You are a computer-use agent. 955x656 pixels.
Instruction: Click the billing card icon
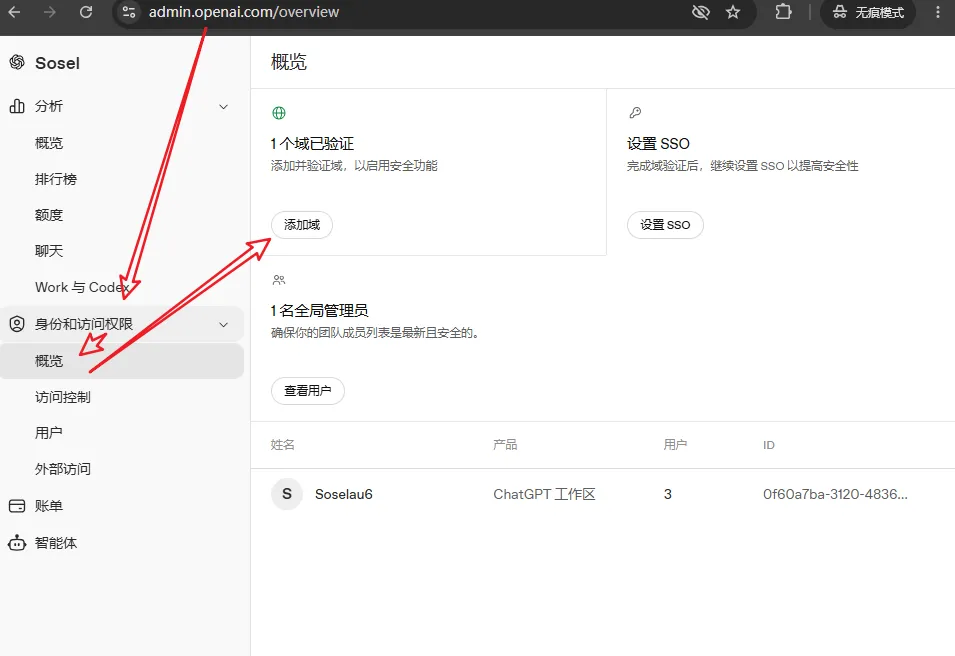click(x=17, y=506)
